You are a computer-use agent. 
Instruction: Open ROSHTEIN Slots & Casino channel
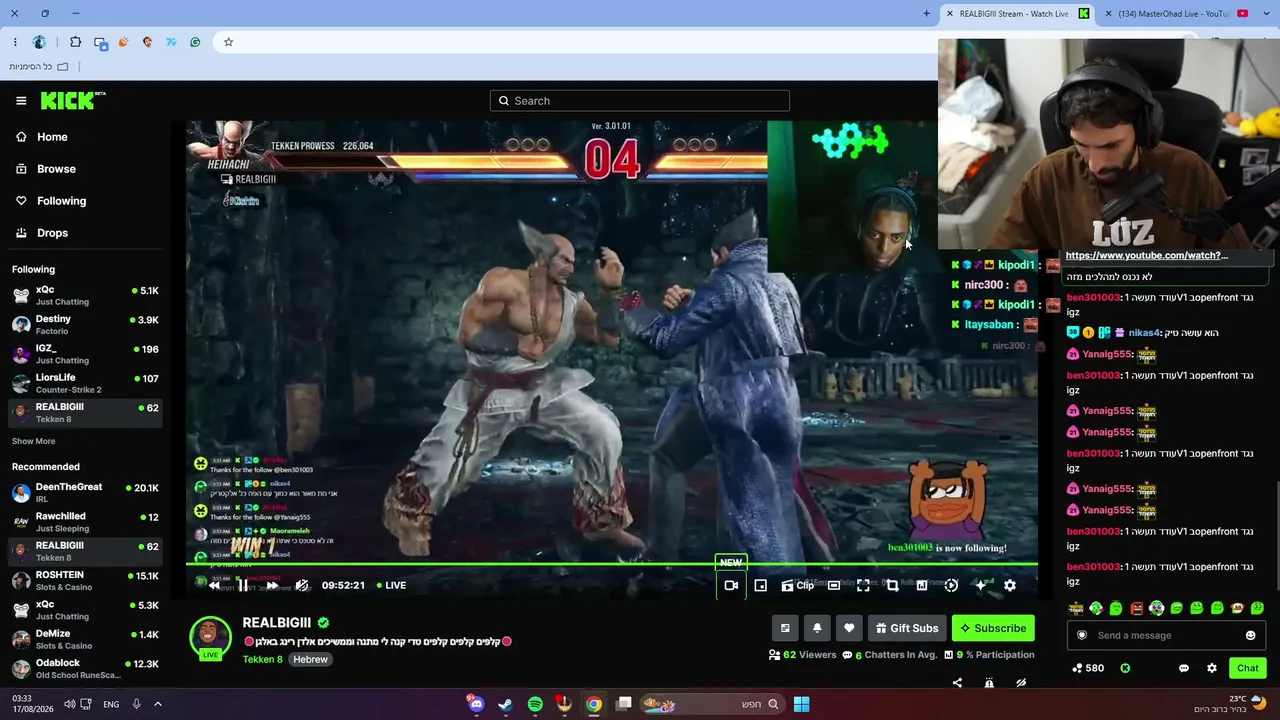coord(85,580)
